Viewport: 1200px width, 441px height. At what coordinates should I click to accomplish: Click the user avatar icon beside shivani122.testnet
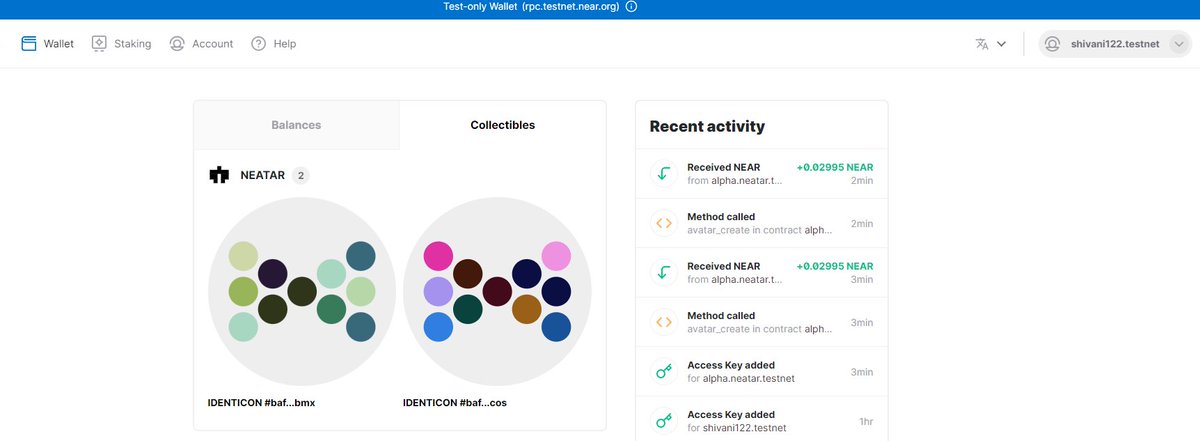point(1052,44)
